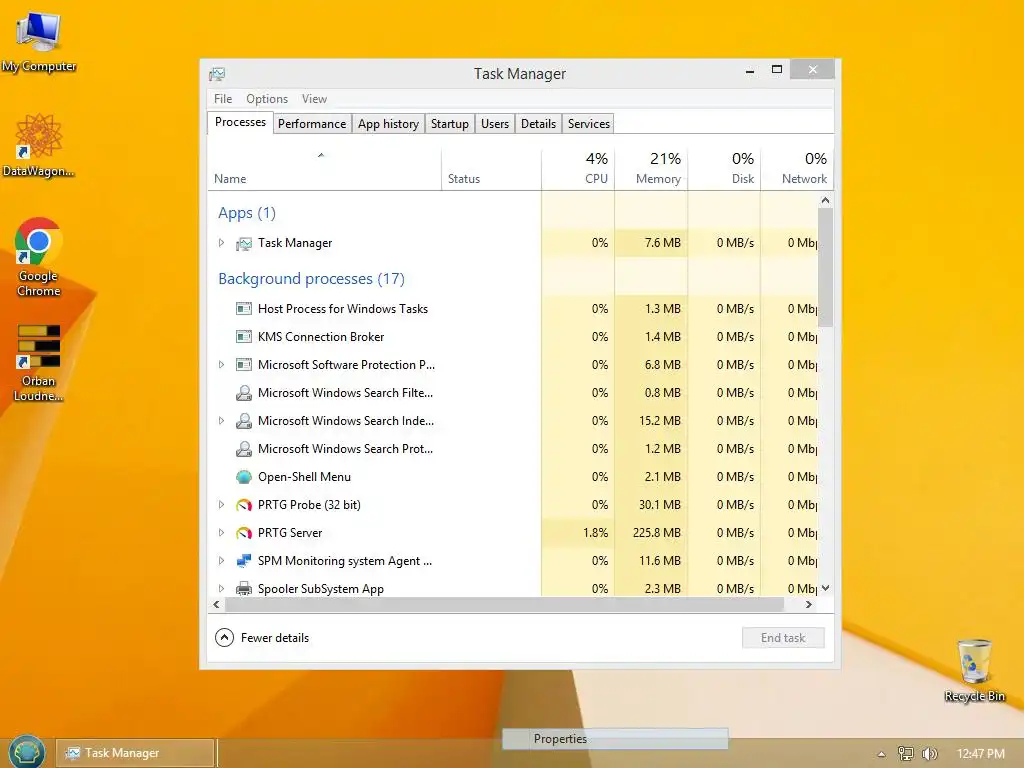Select Google Chrome desktop shortcut
The height and width of the screenshot is (768, 1024).
[x=39, y=257]
